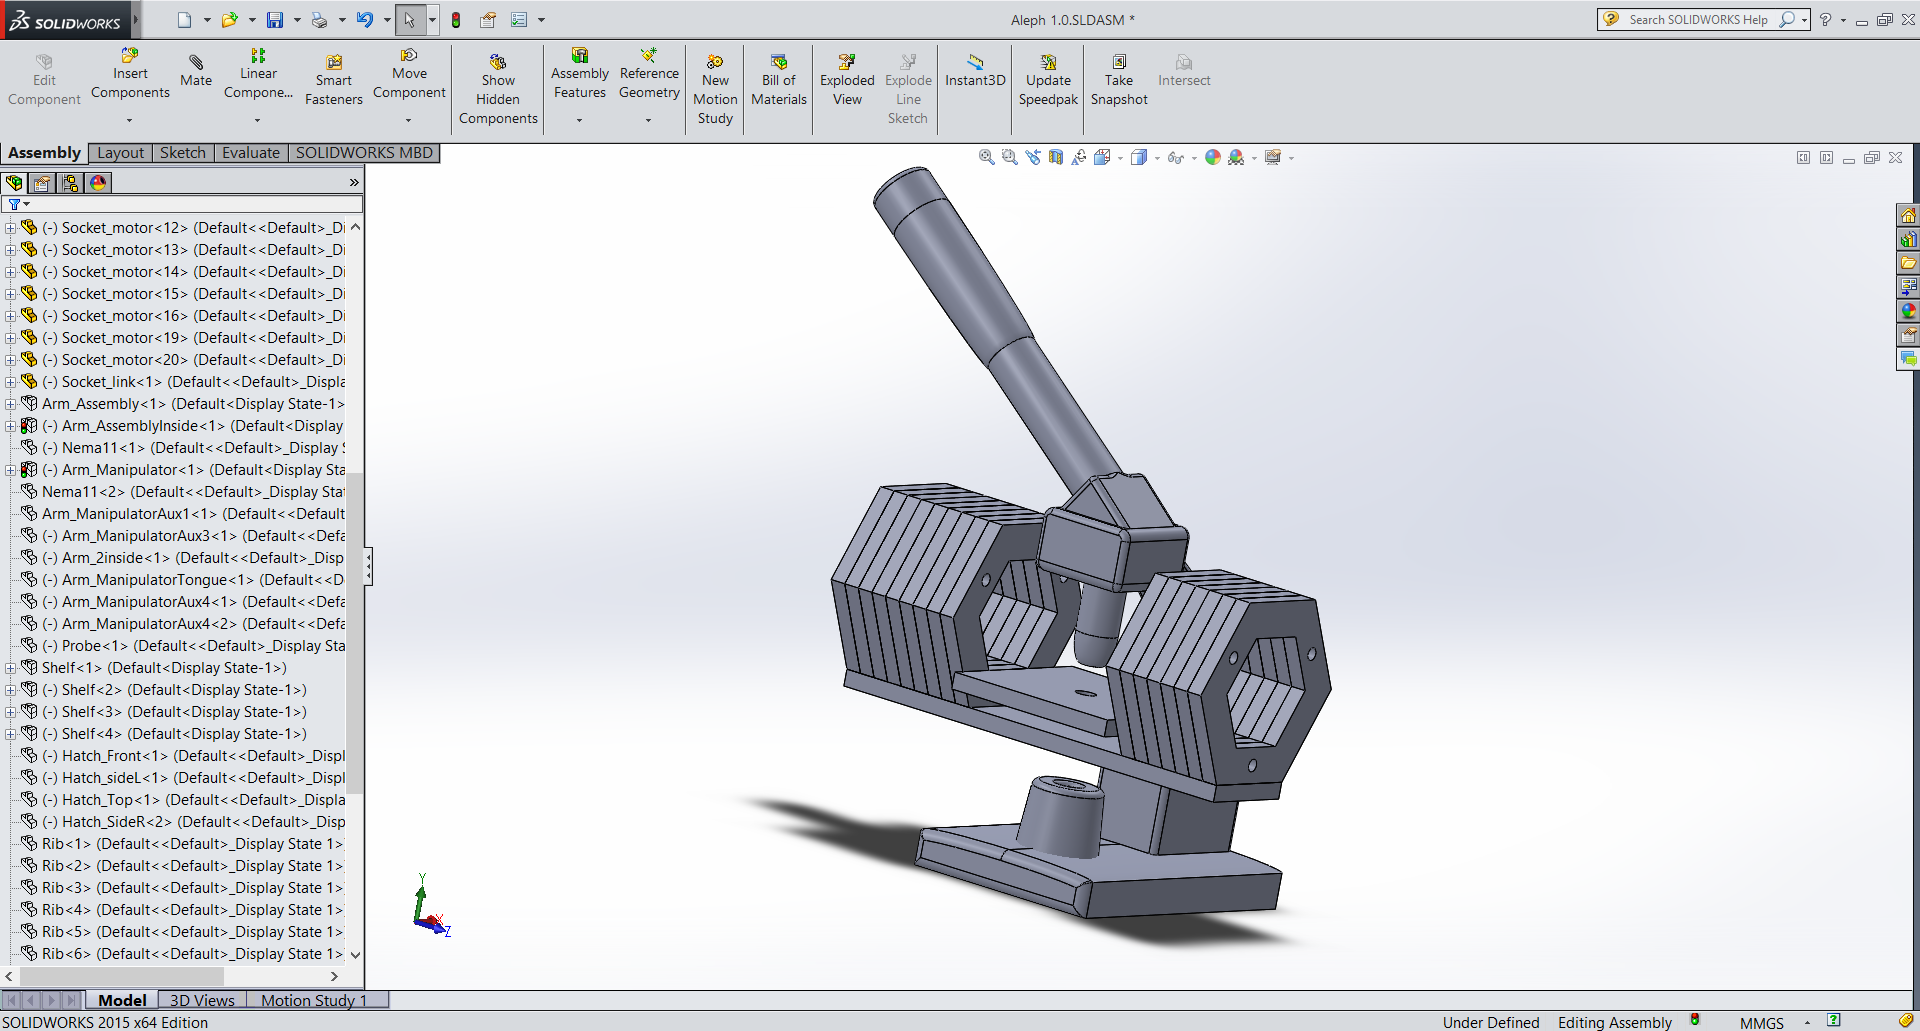This screenshot has height=1031, width=1920.
Task: Open Reference Geometry tool
Action: click(649, 74)
